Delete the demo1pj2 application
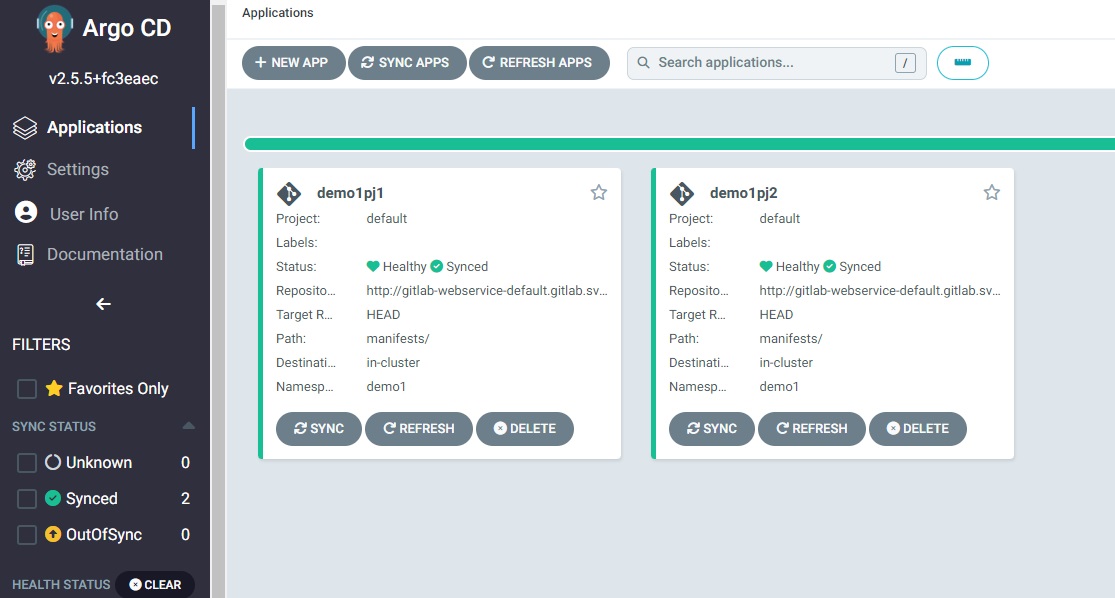 click(918, 429)
